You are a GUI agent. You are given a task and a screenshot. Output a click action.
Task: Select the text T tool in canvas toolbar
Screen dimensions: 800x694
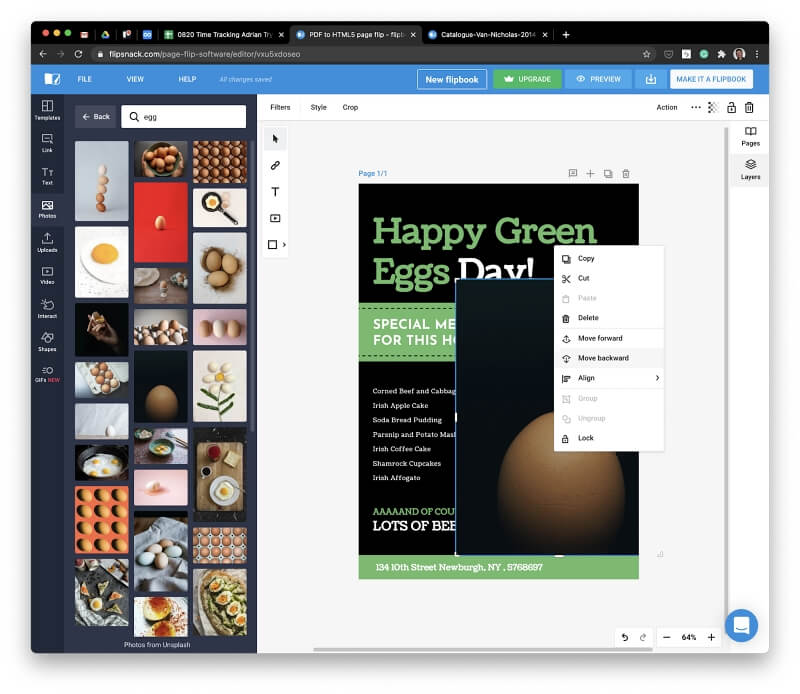pyautogui.click(x=276, y=192)
